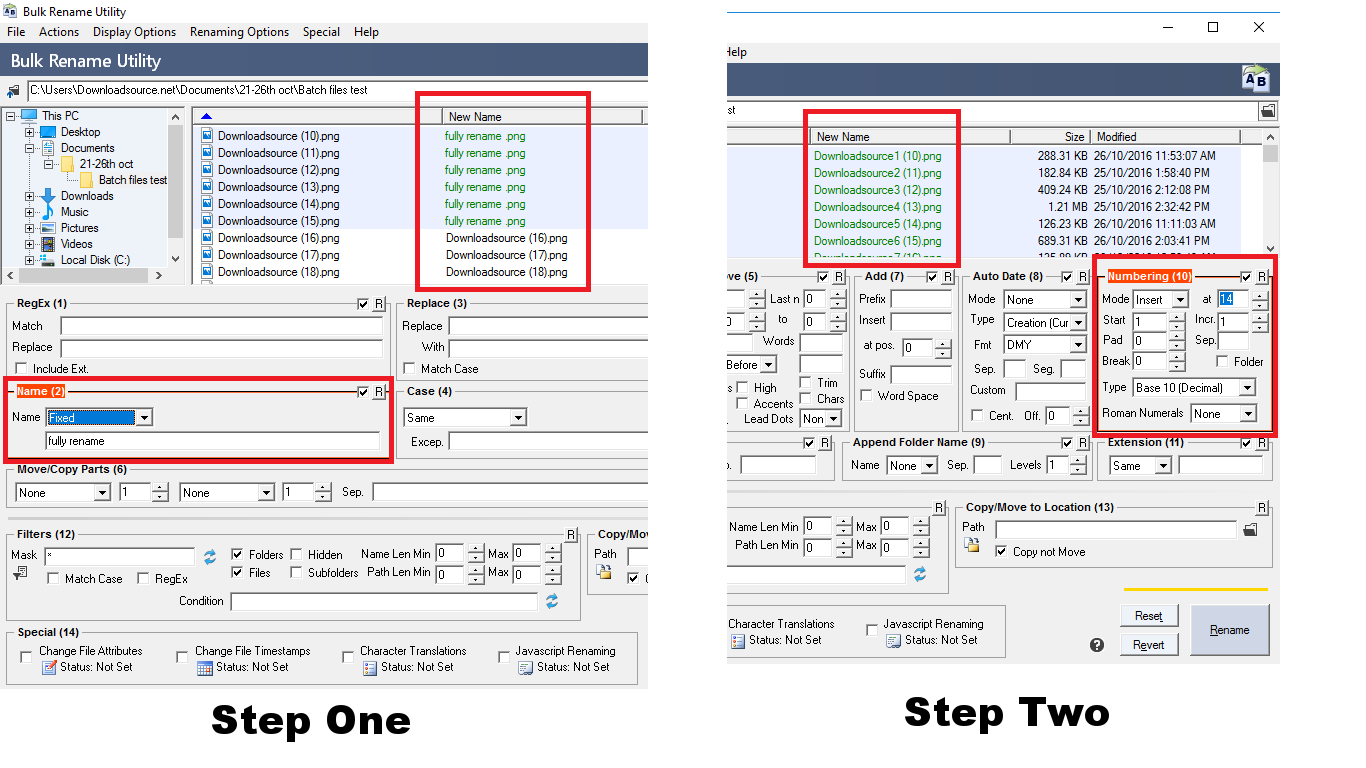Enable the Subfolders filter checkbox
The height and width of the screenshot is (768, 1366).
tap(297, 573)
